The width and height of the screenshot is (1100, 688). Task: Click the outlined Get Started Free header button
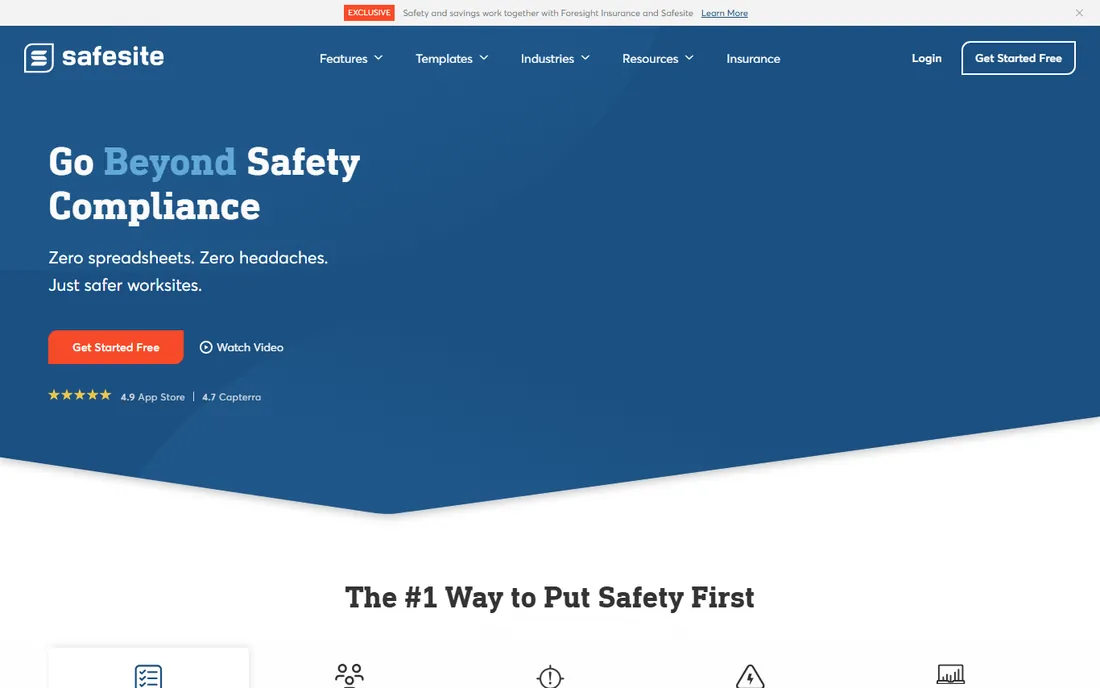(1018, 58)
